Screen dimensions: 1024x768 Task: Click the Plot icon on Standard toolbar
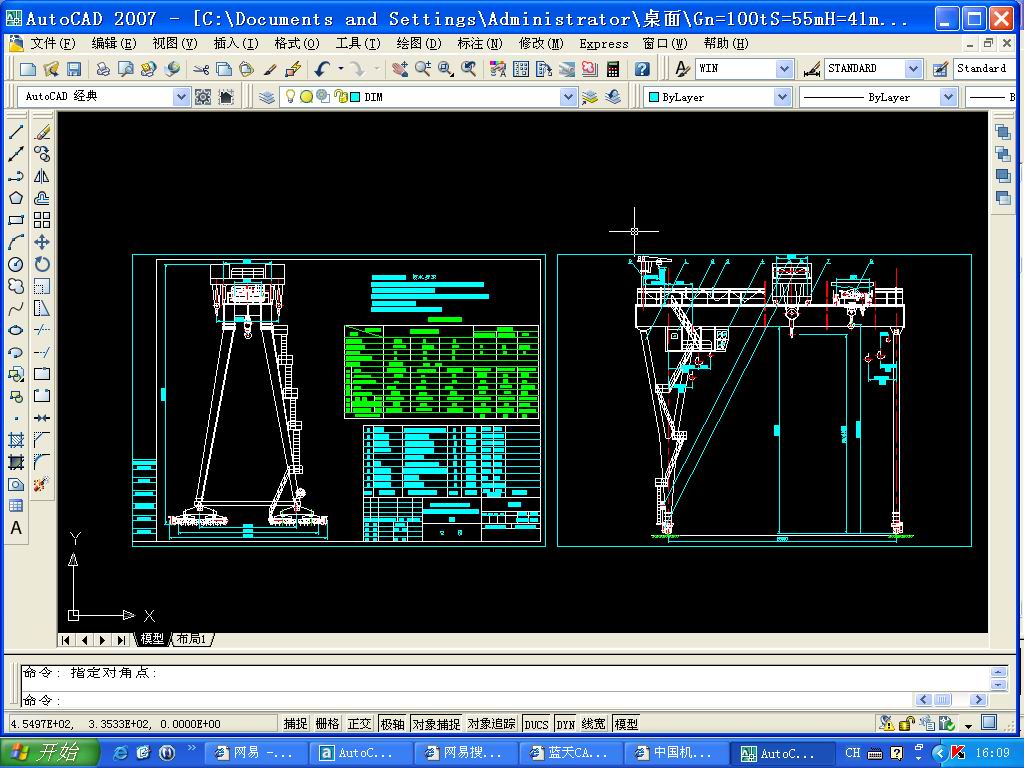pyautogui.click(x=103, y=68)
